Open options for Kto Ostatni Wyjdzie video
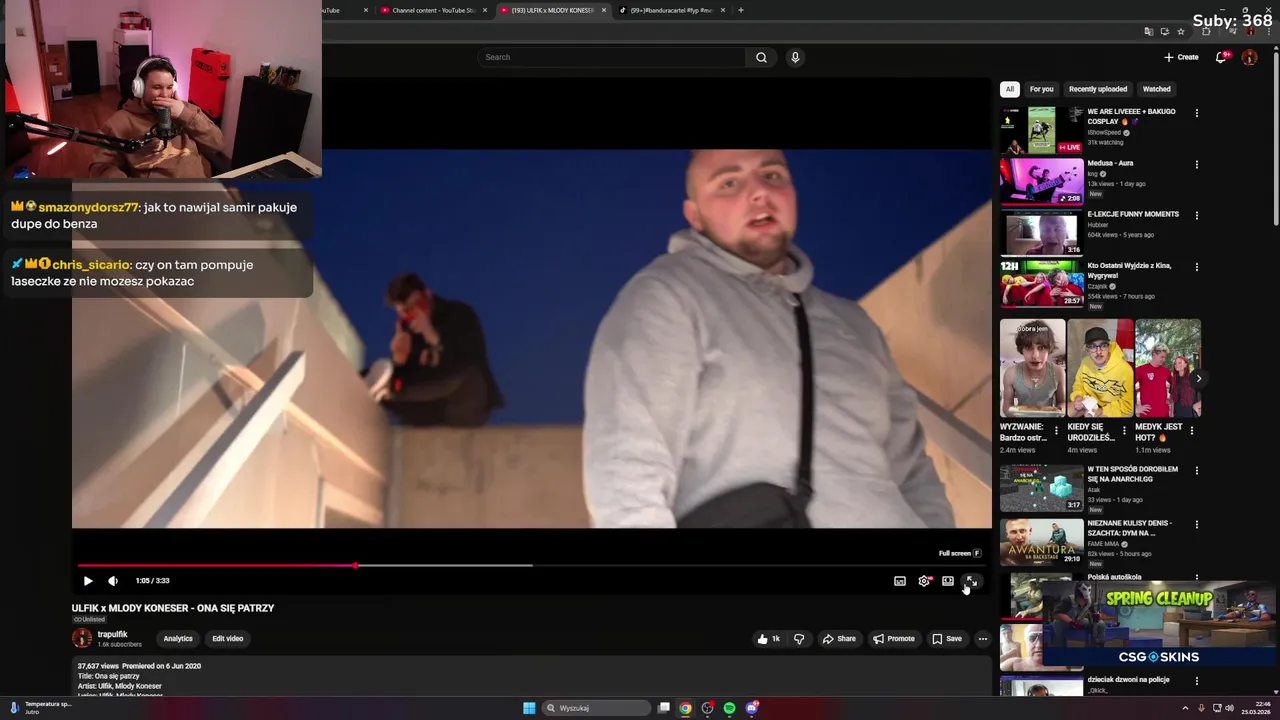The height and width of the screenshot is (720, 1280). [1197, 267]
